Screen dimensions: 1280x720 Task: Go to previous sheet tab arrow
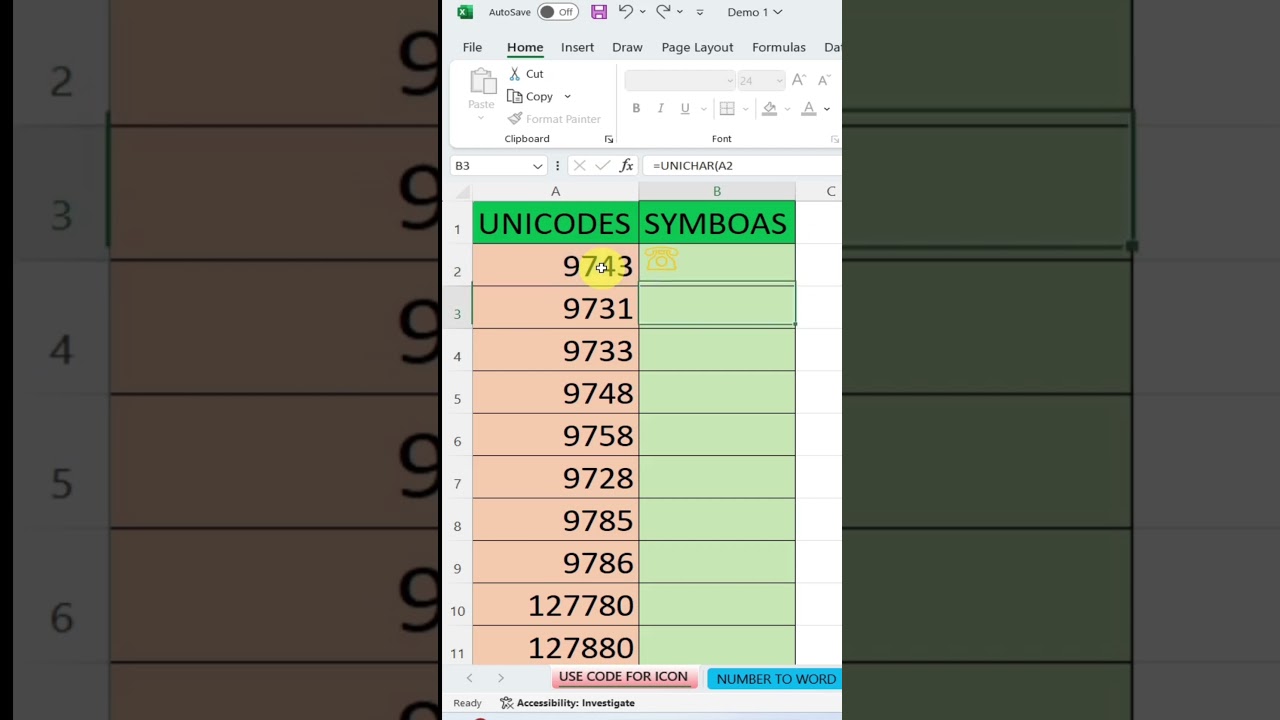469,678
